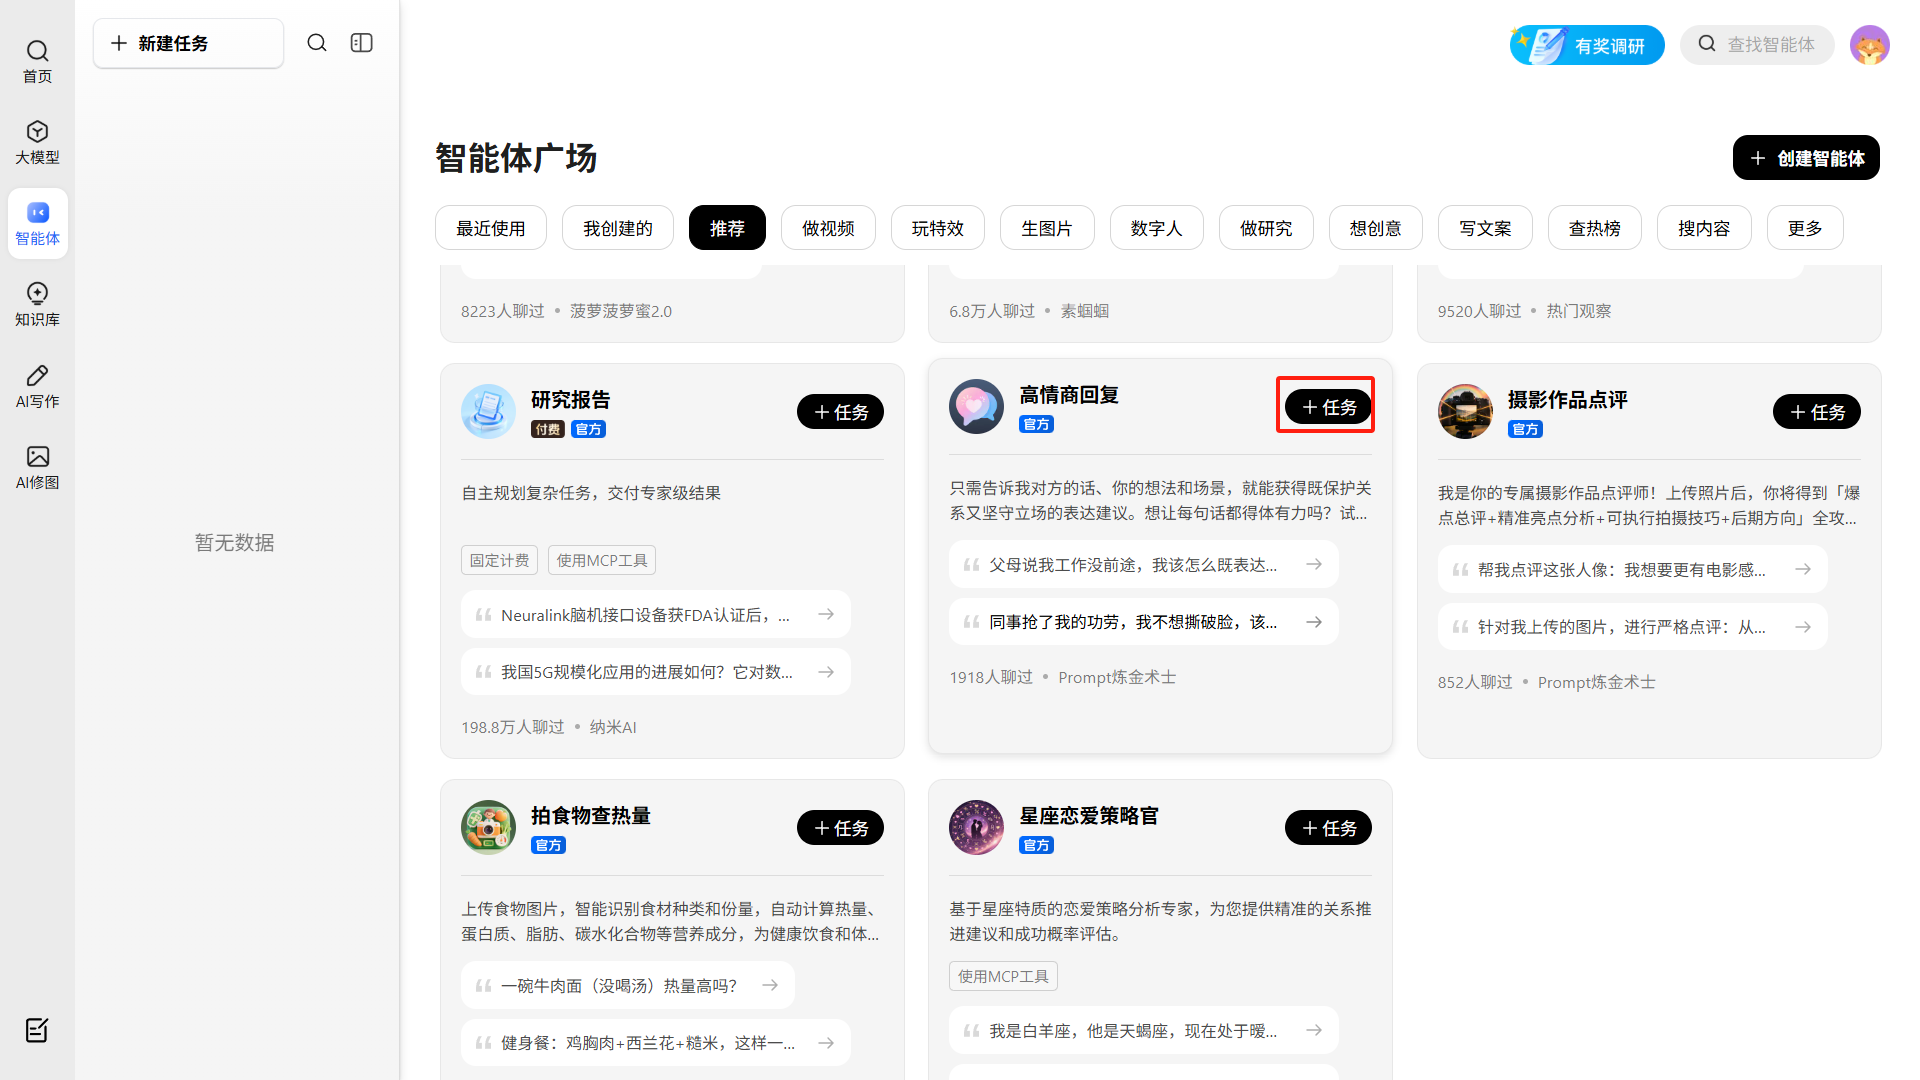Select the 我创建的 tab
1920x1080 pixels.
click(617, 228)
